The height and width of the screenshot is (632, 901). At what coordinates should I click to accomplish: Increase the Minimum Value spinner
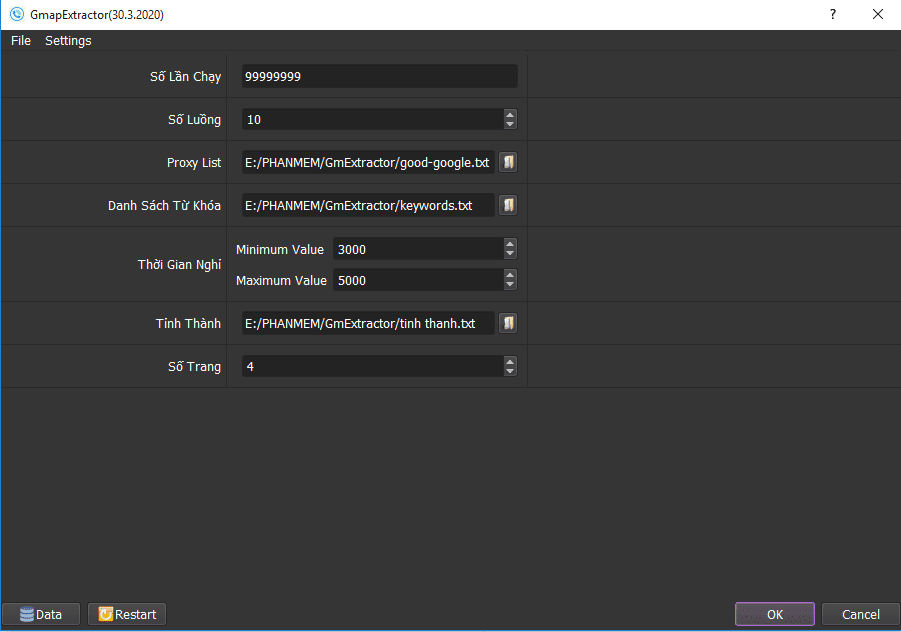click(510, 244)
